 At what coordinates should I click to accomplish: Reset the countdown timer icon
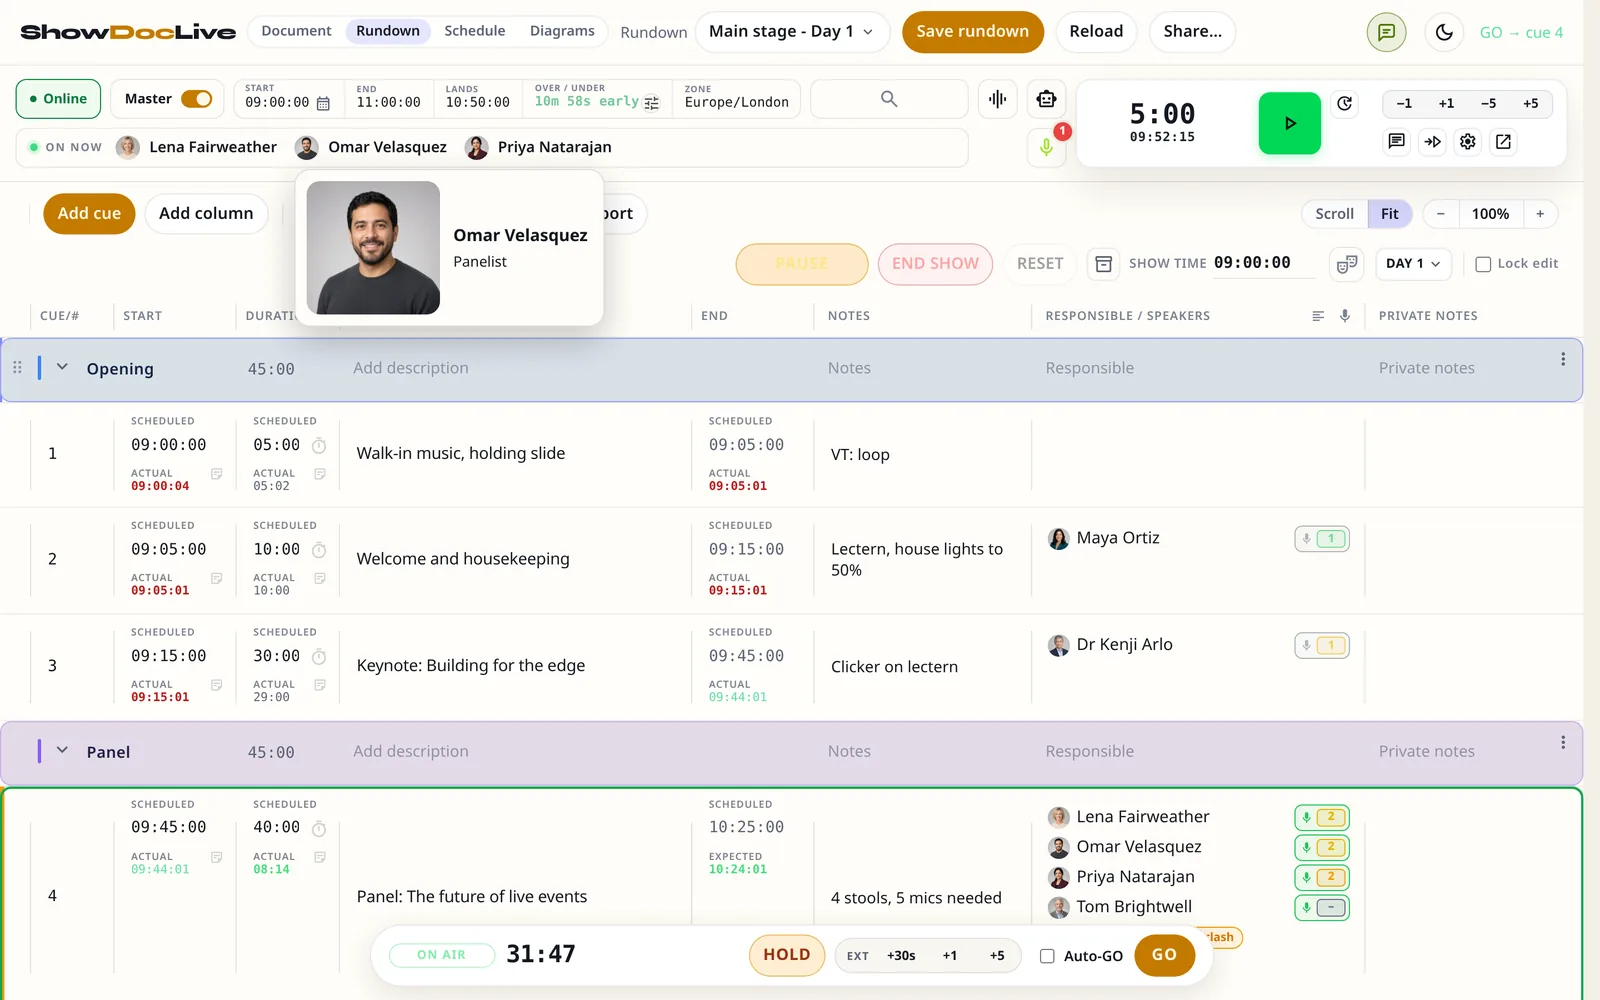click(1345, 104)
